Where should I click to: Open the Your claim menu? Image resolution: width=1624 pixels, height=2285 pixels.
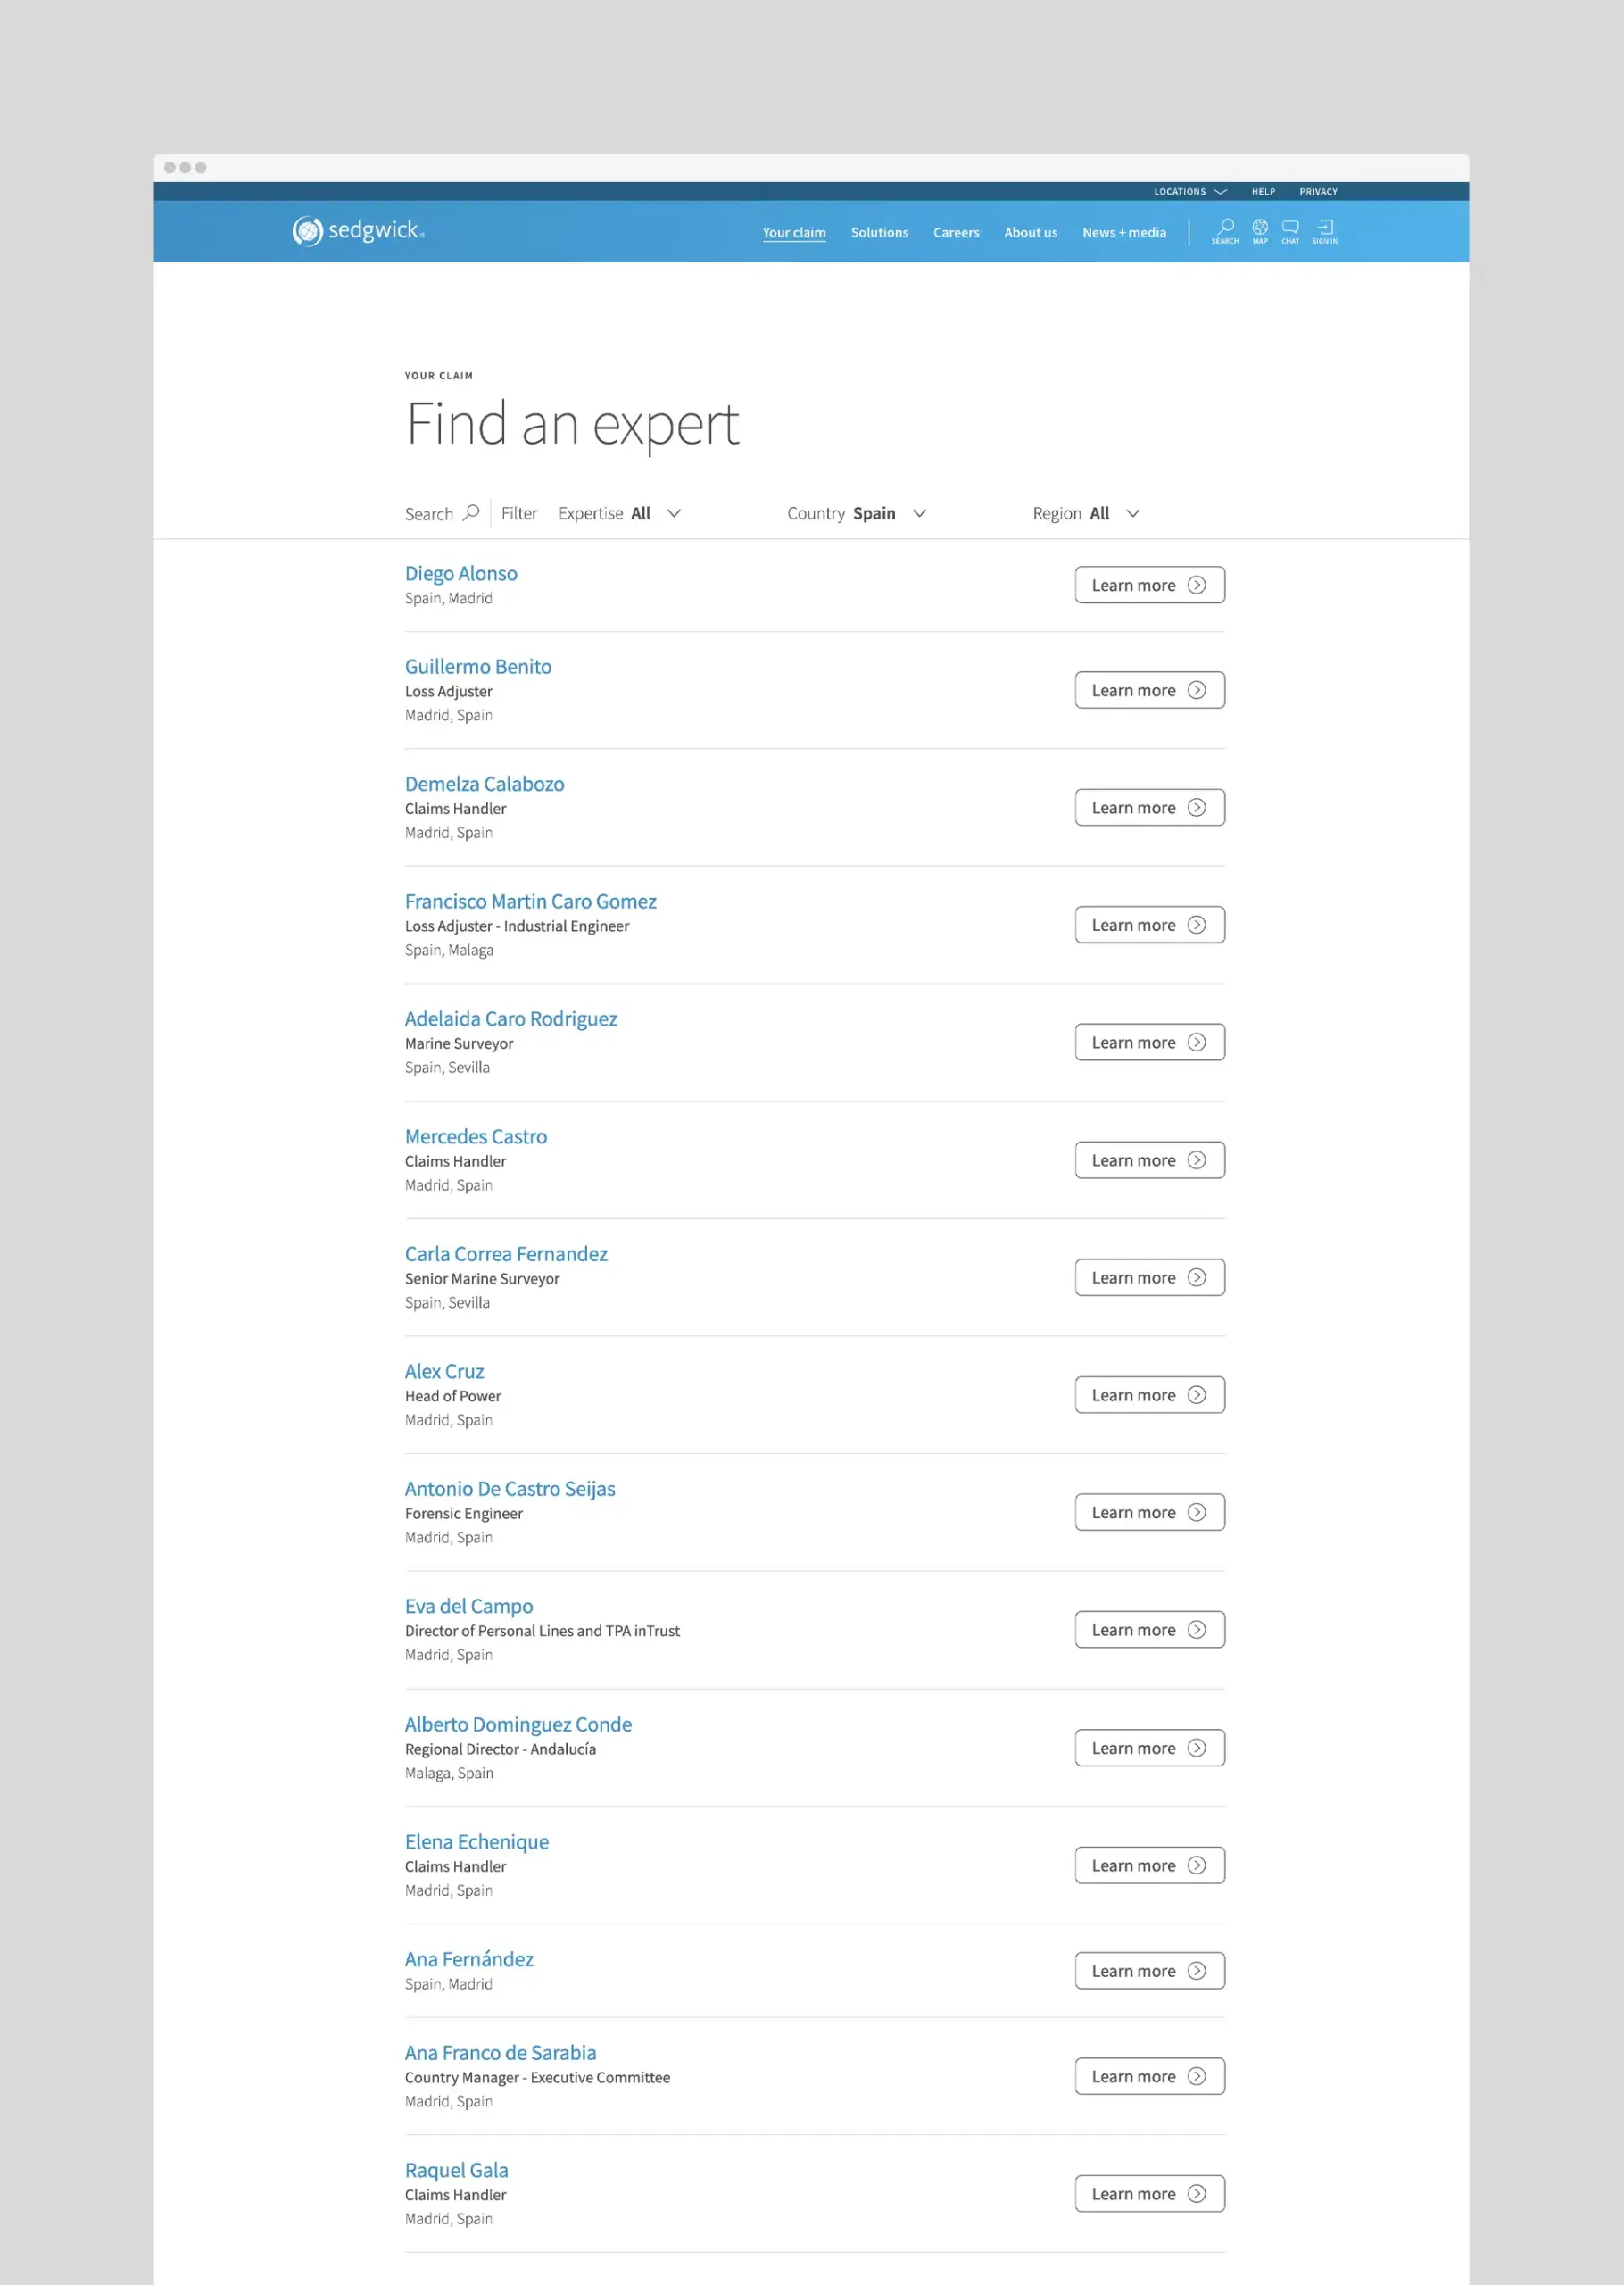pos(794,232)
